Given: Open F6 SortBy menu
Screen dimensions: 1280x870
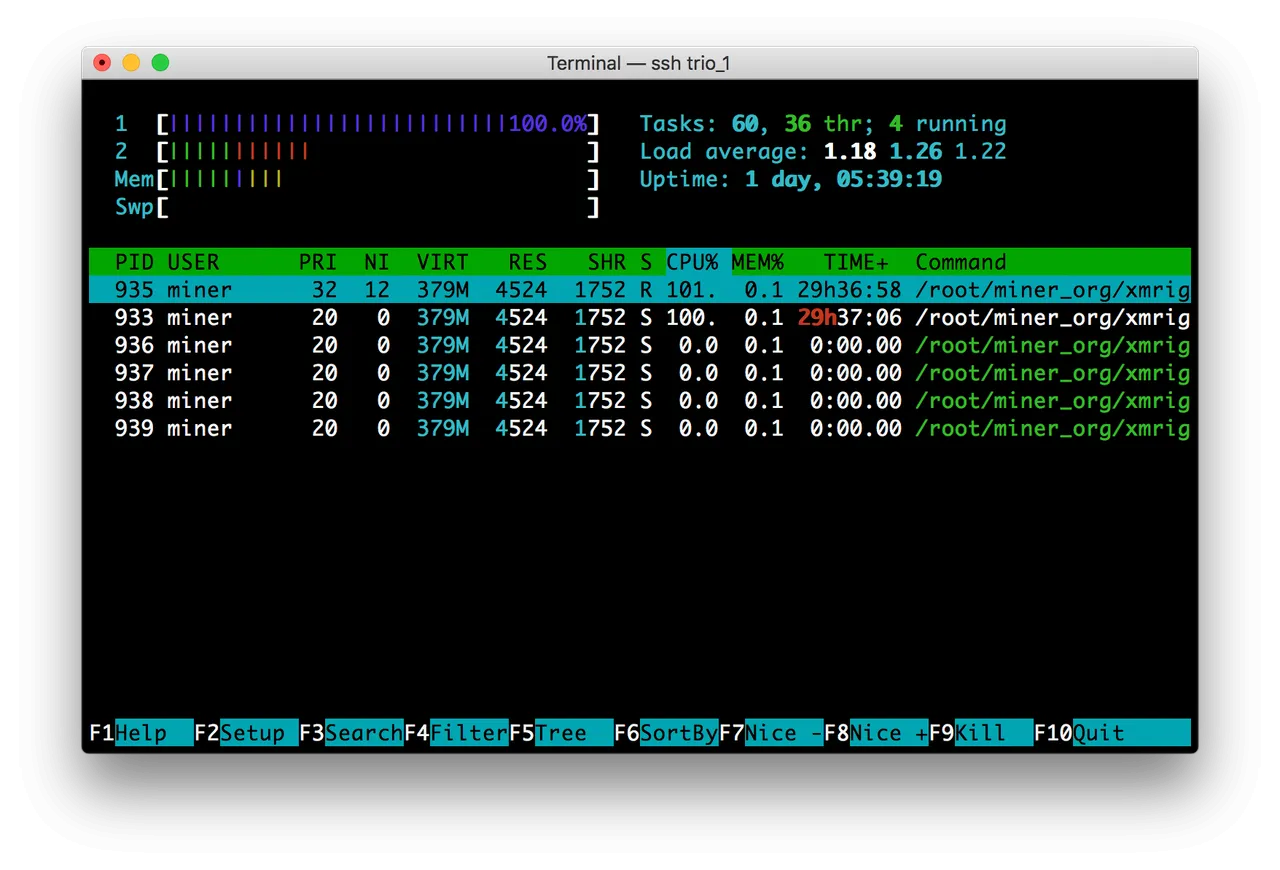Looking at the screenshot, I should click(x=666, y=733).
